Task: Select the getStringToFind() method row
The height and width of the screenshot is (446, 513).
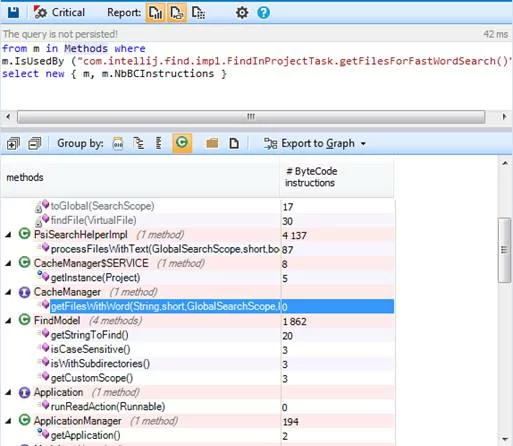Action: [198, 335]
